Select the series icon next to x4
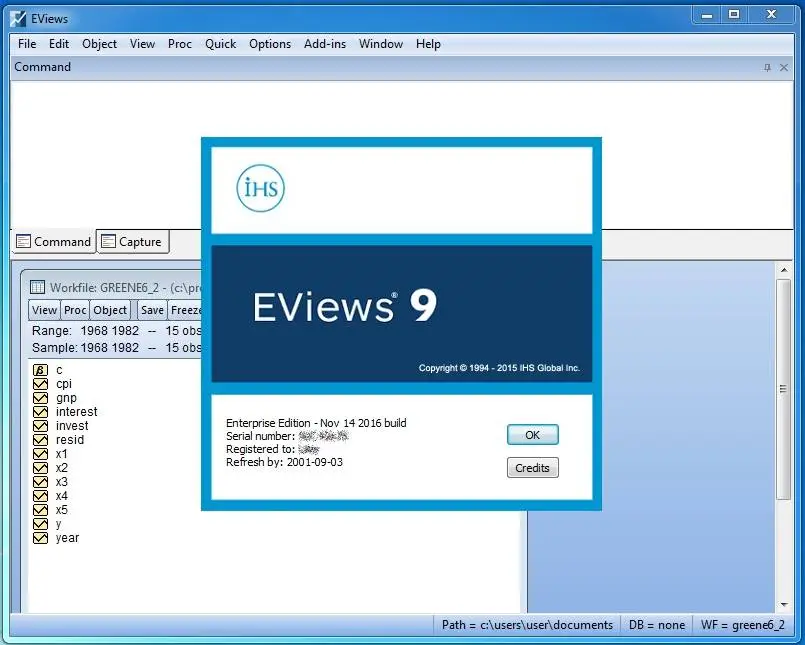 [x=40, y=496]
